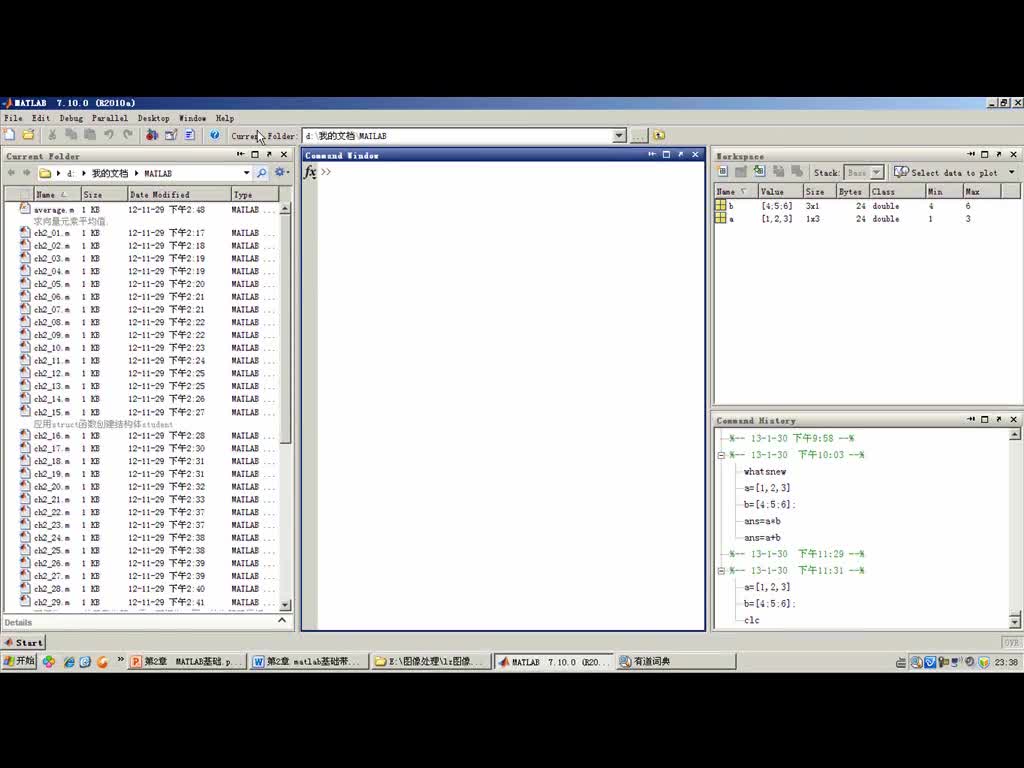Viewport: 1024px width, 768px height.
Task: Open Current Folder path dropdown in toolbar
Action: coord(619,136)
